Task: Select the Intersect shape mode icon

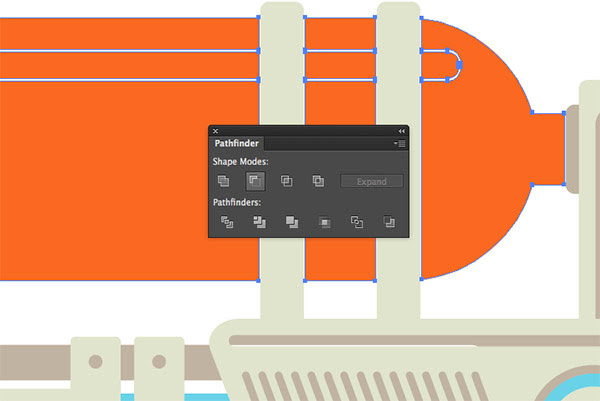Action: coord(287,181)
